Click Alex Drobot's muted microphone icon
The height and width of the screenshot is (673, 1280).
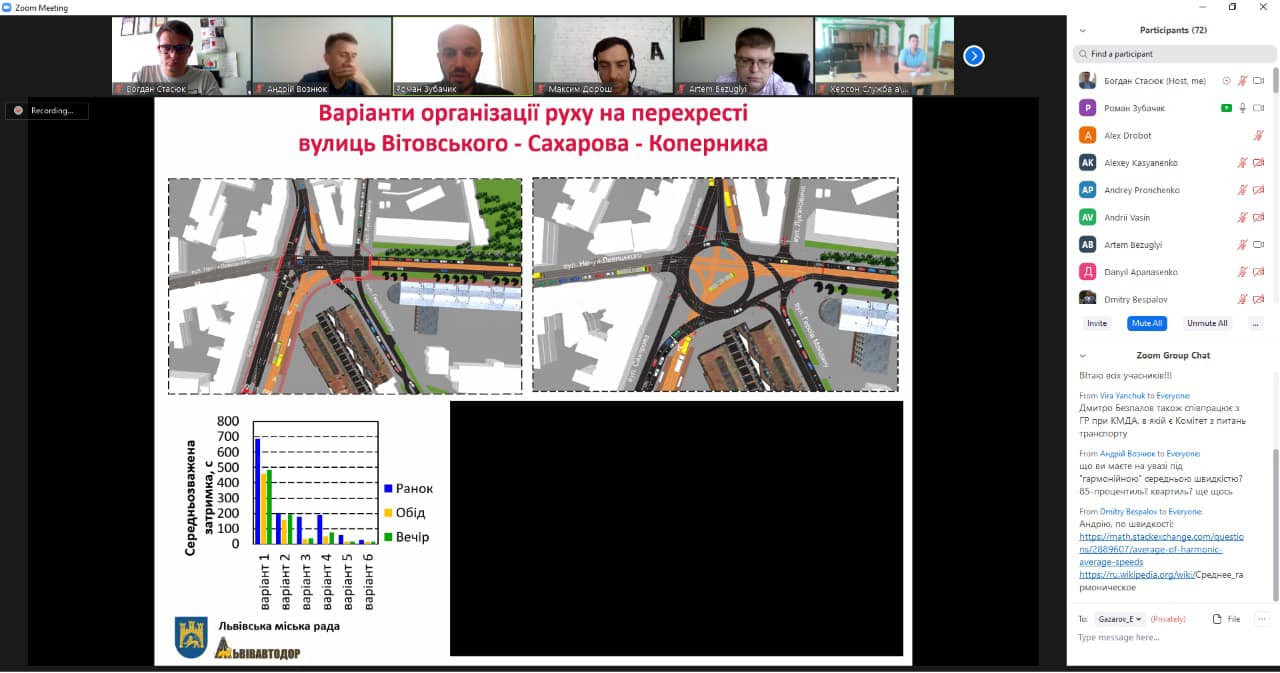click(x=1259, y=136)
